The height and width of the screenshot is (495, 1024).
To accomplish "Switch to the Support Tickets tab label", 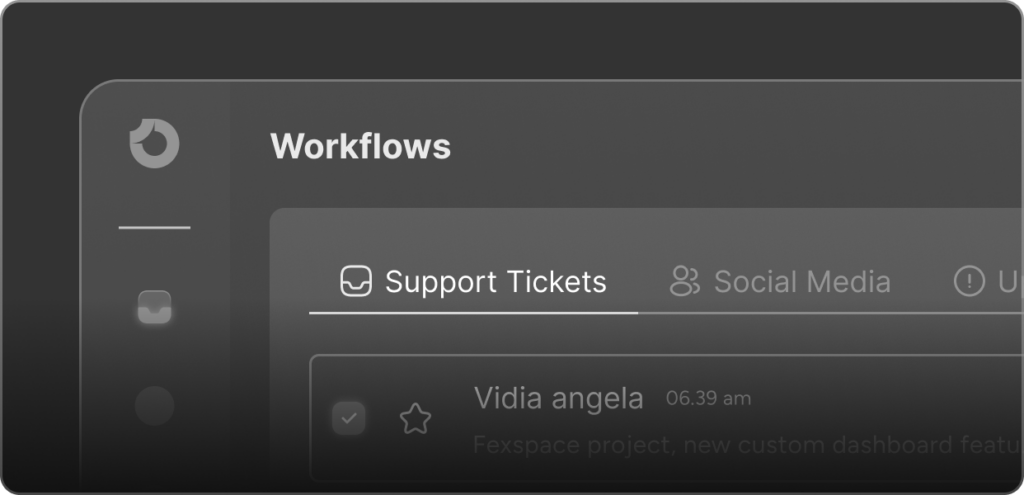I will 496,282.
